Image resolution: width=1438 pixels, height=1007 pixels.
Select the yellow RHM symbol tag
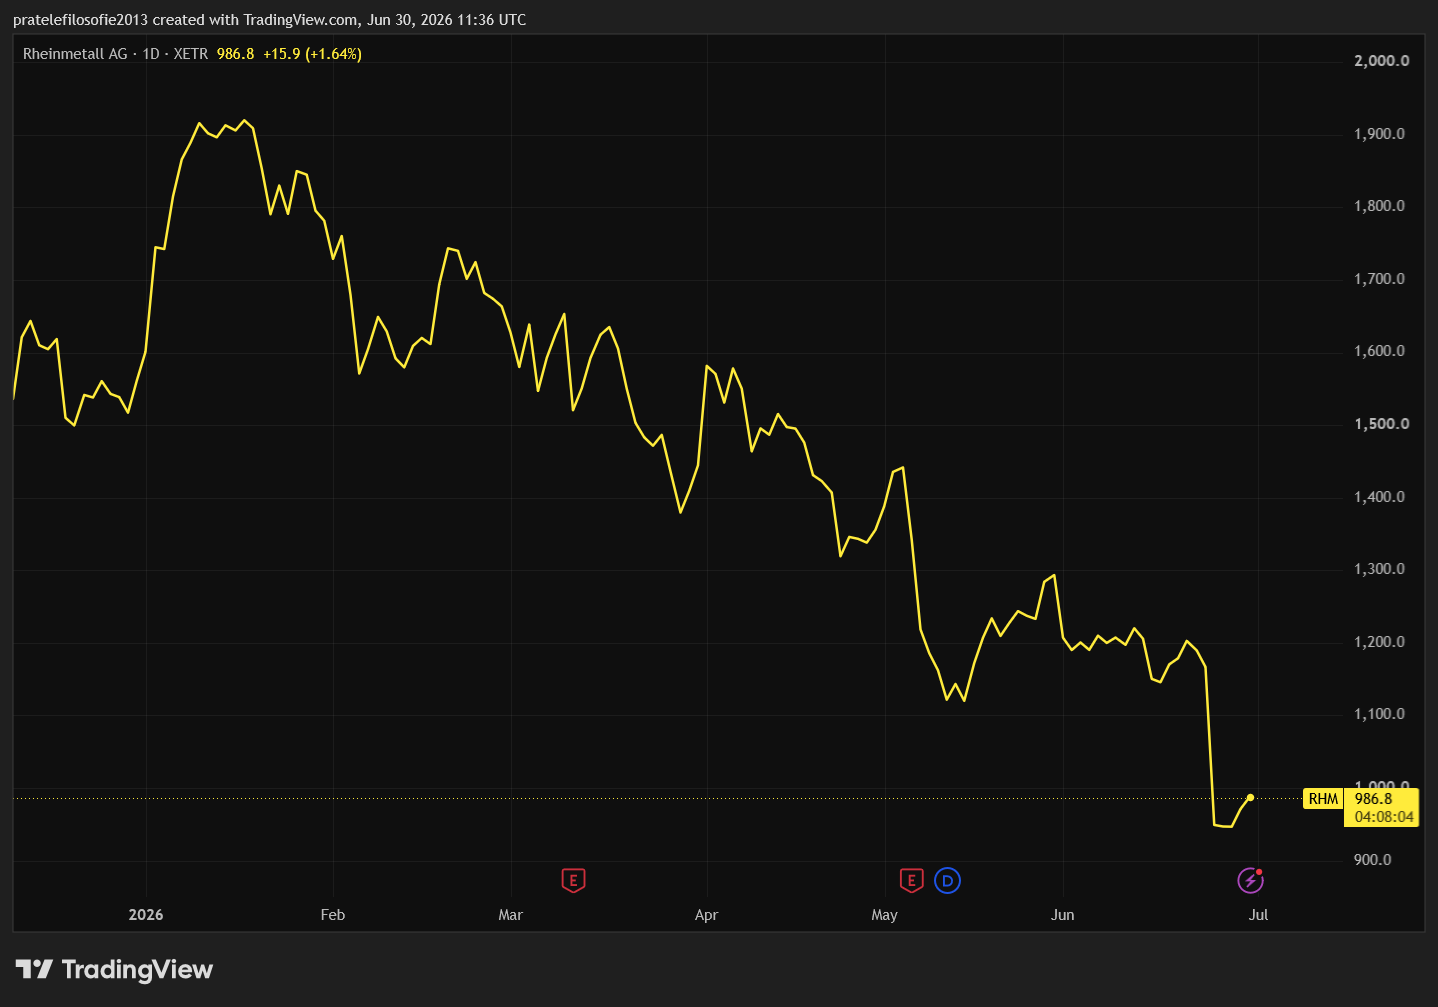click(x=1324, y=799)
